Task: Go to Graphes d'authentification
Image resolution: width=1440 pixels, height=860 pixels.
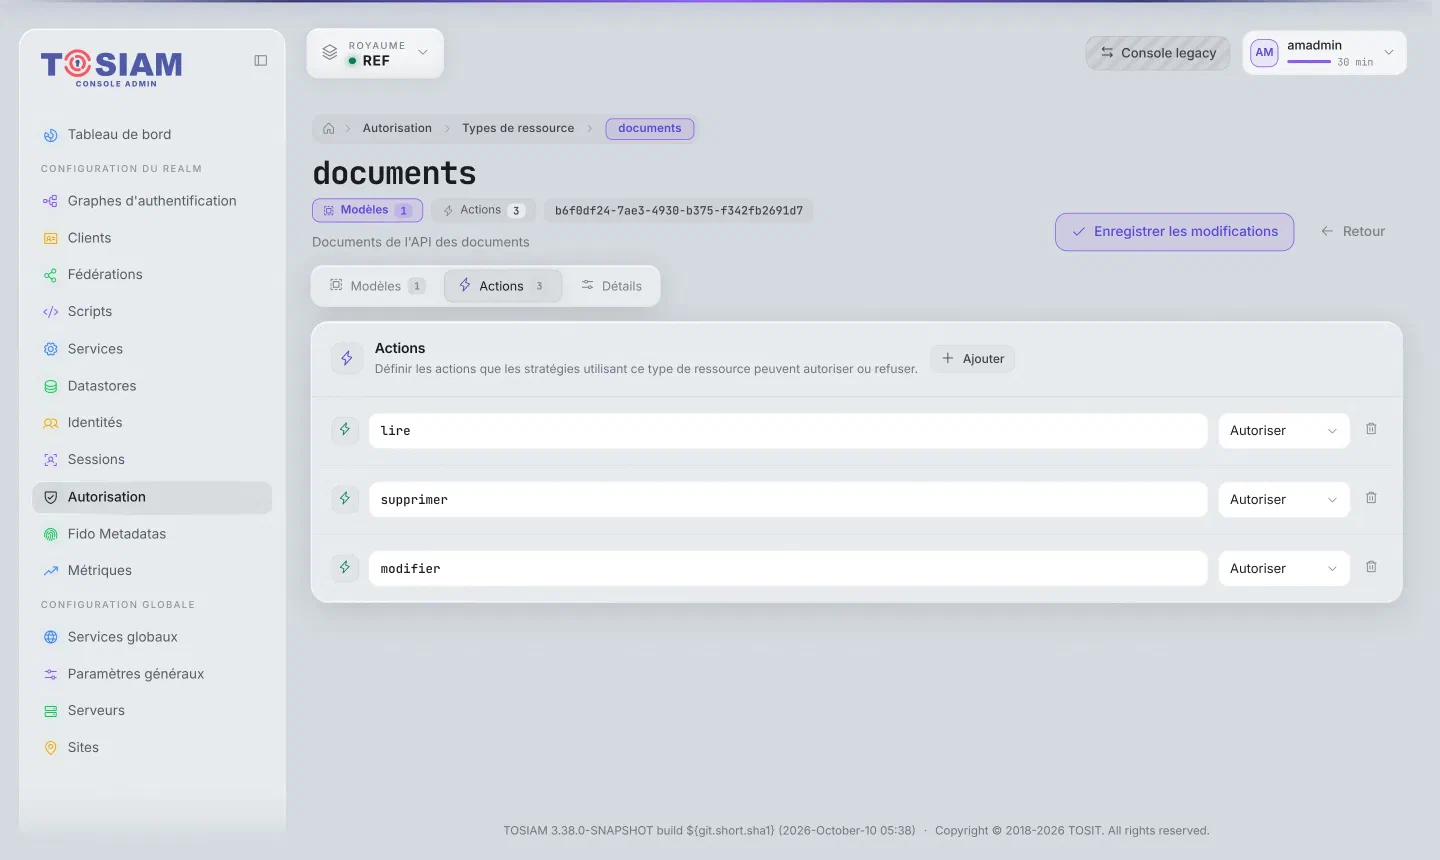Action: coord(152,201)
